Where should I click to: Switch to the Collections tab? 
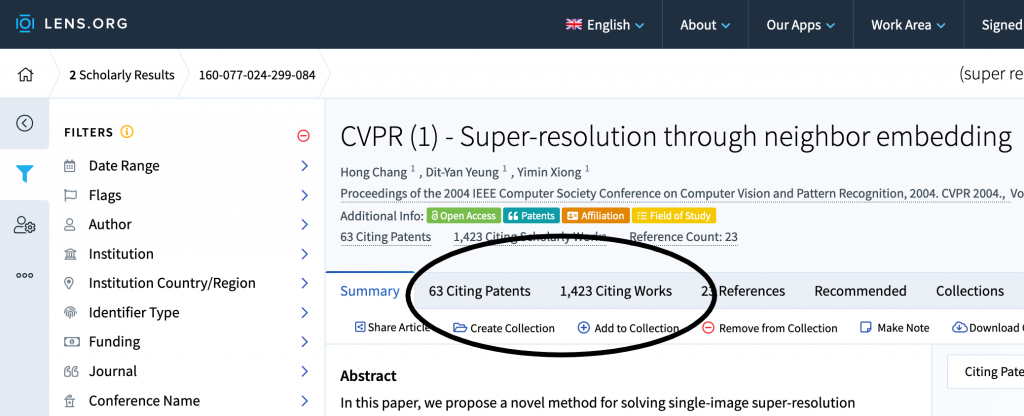969,291
